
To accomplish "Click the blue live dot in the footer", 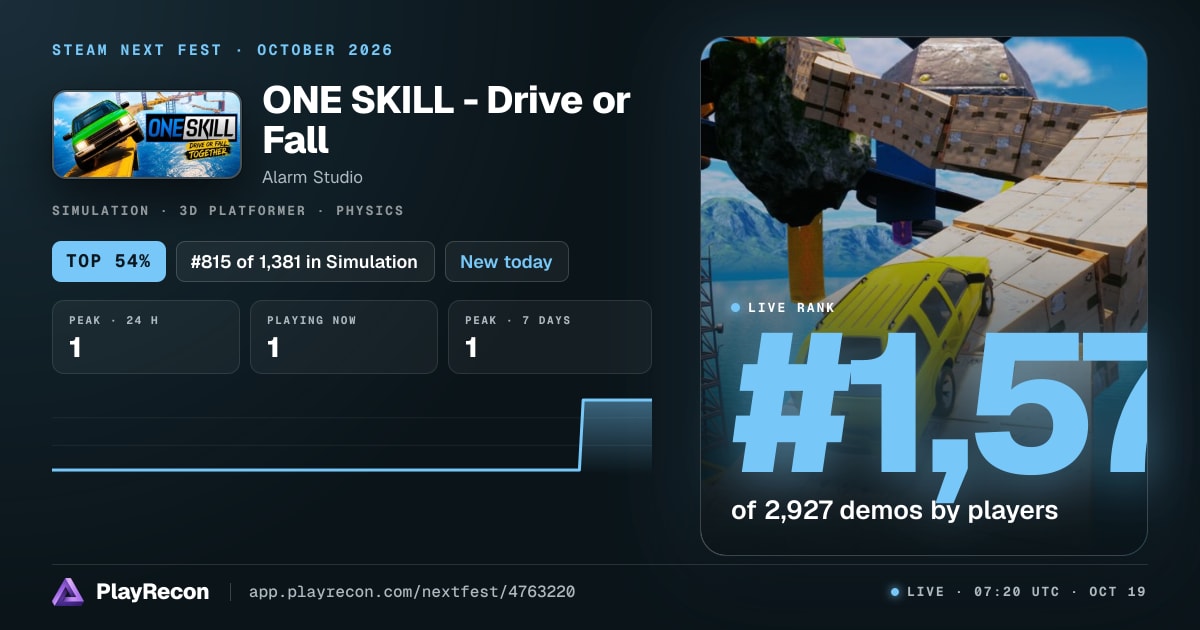I will 895,592.
